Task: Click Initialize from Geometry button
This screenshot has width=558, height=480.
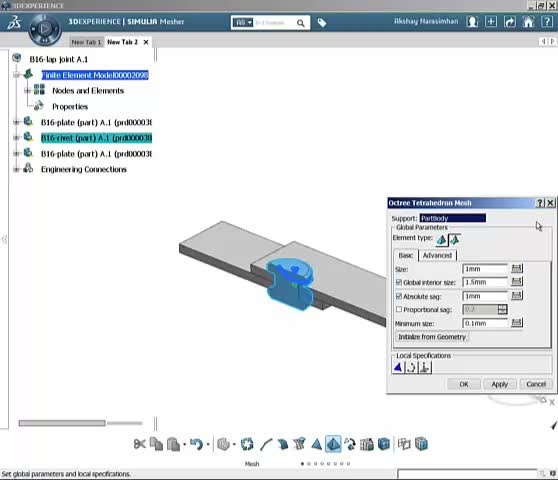Action: (x=432, y=337)
